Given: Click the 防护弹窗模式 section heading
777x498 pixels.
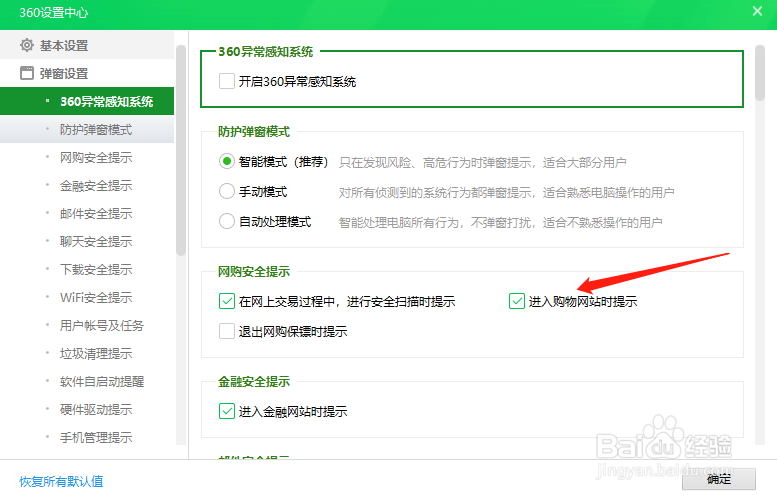Looking at the screenshot, I should (254, 132).
